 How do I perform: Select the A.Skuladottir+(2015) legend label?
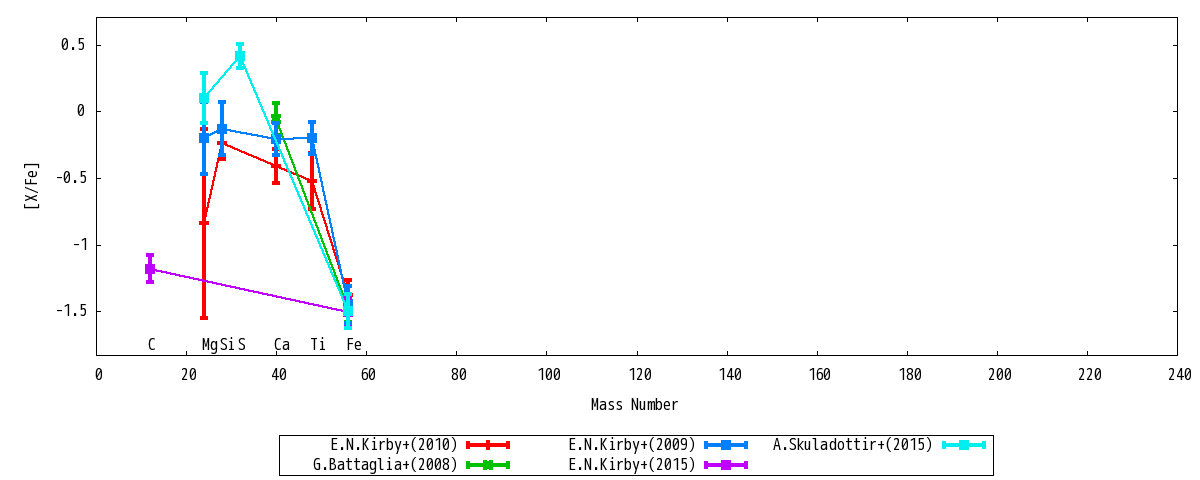(853, 445)
